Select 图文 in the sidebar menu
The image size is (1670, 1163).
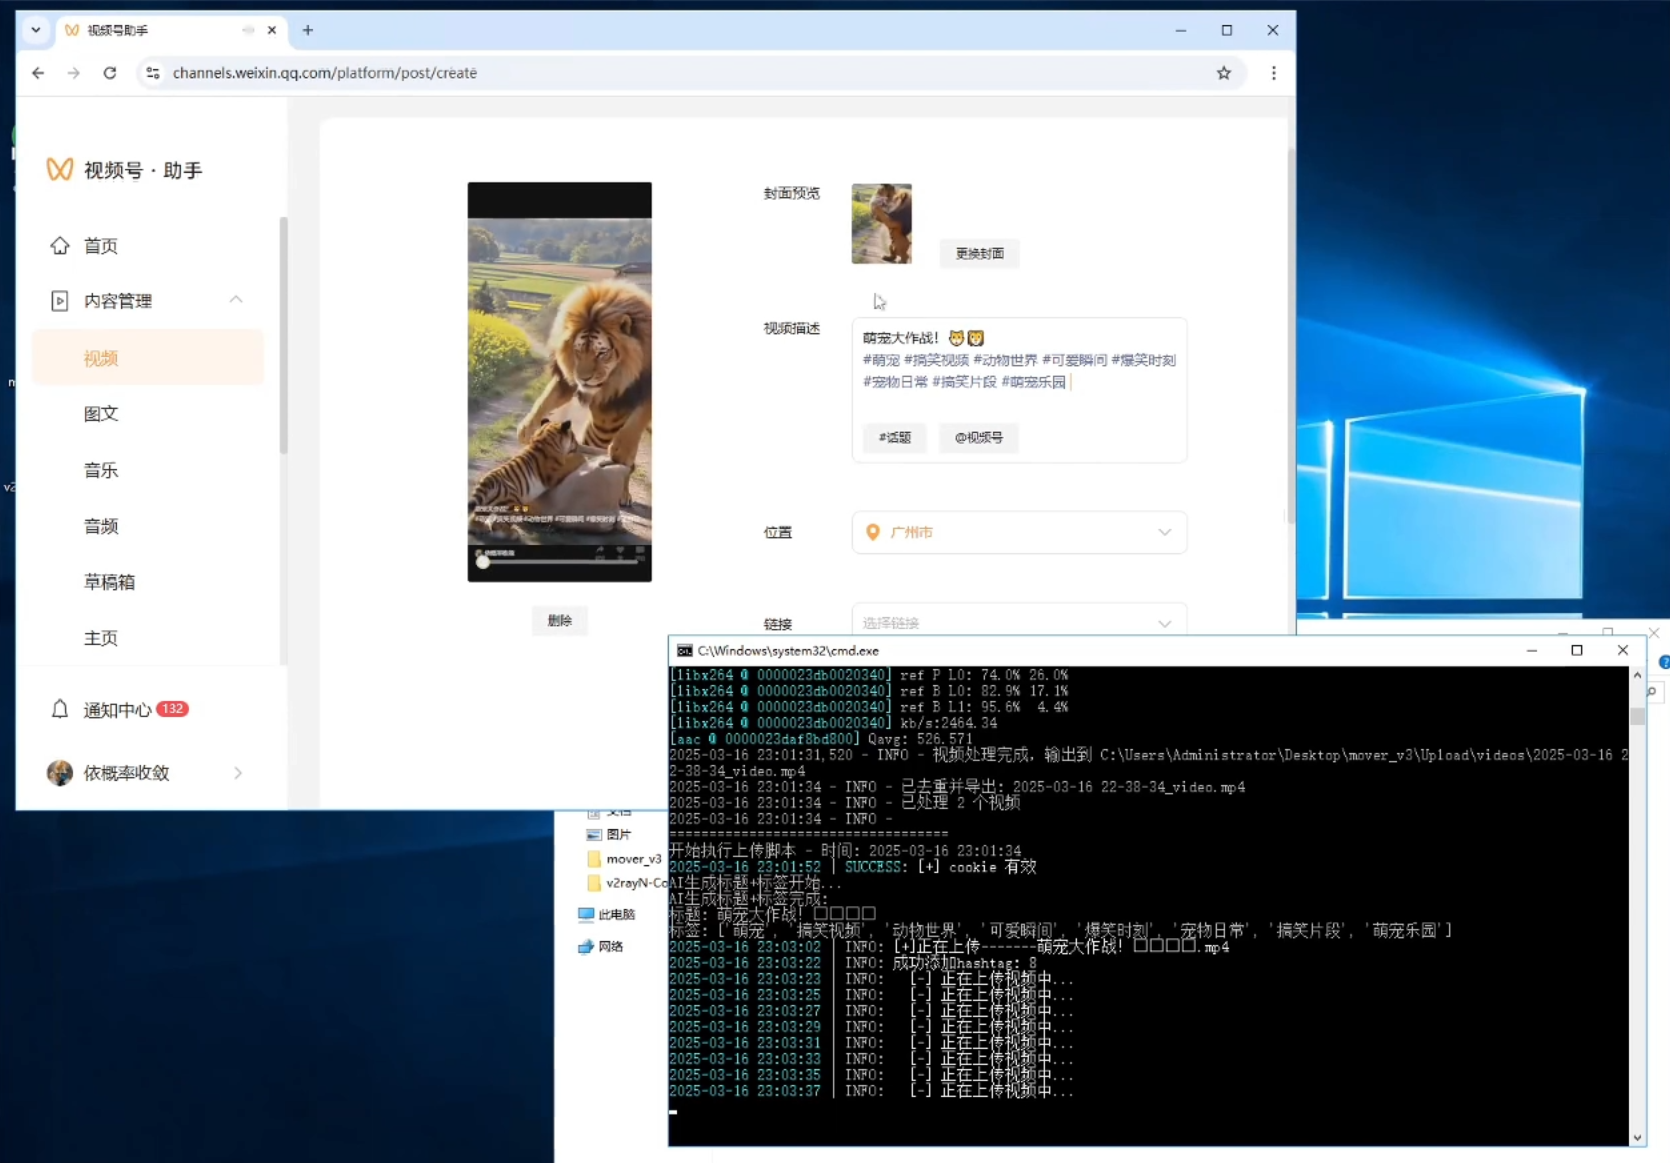pos(101,414)
